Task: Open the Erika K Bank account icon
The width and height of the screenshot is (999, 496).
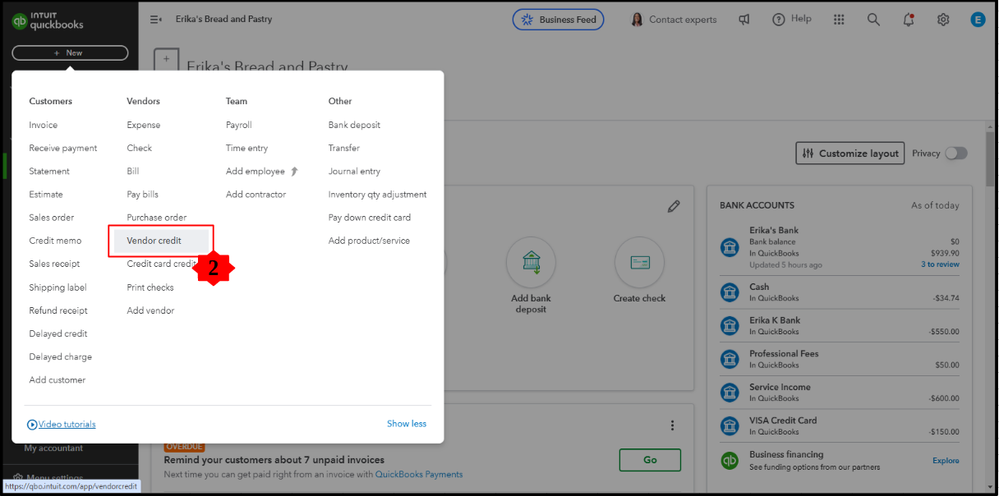Action: (729, 325)
